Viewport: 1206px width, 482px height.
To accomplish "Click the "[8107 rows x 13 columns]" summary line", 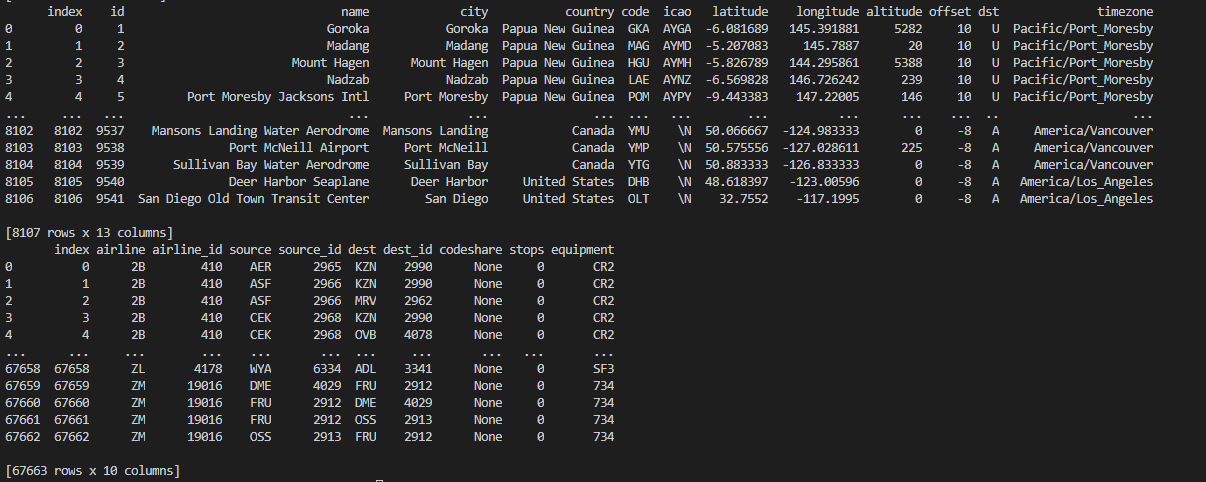I will (x=91, y=233).
